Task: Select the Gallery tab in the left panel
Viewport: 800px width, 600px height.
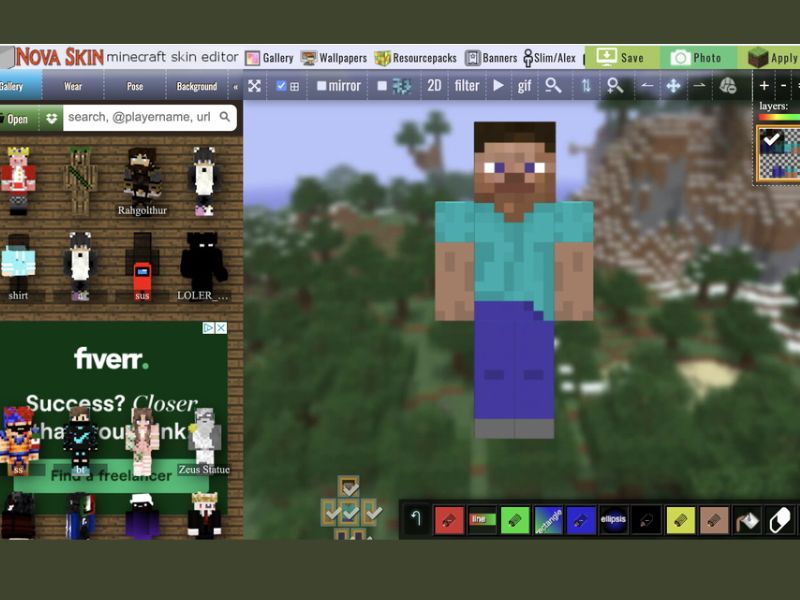Action: point(19,86)
